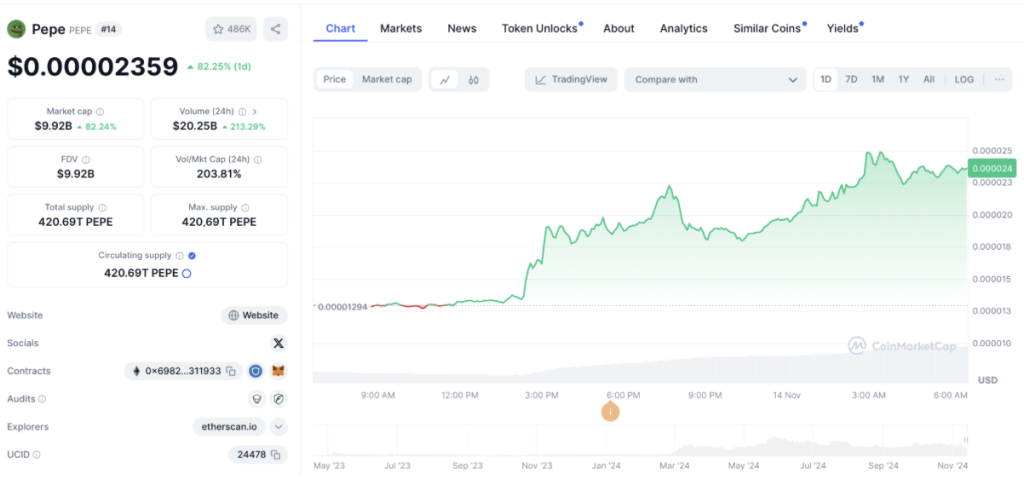This screenshot has height=486, width=1024.
Task: Open the etherscan.io explorer link
Action: pos(229,427)
